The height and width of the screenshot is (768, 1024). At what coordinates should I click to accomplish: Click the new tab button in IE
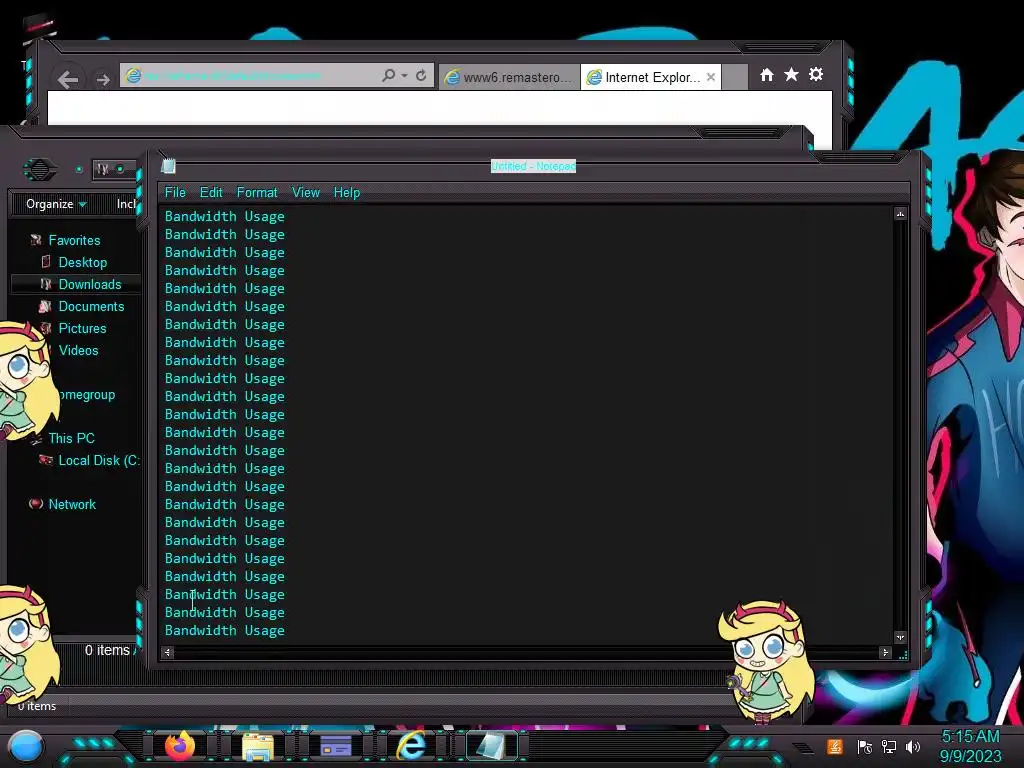point(735,77)
